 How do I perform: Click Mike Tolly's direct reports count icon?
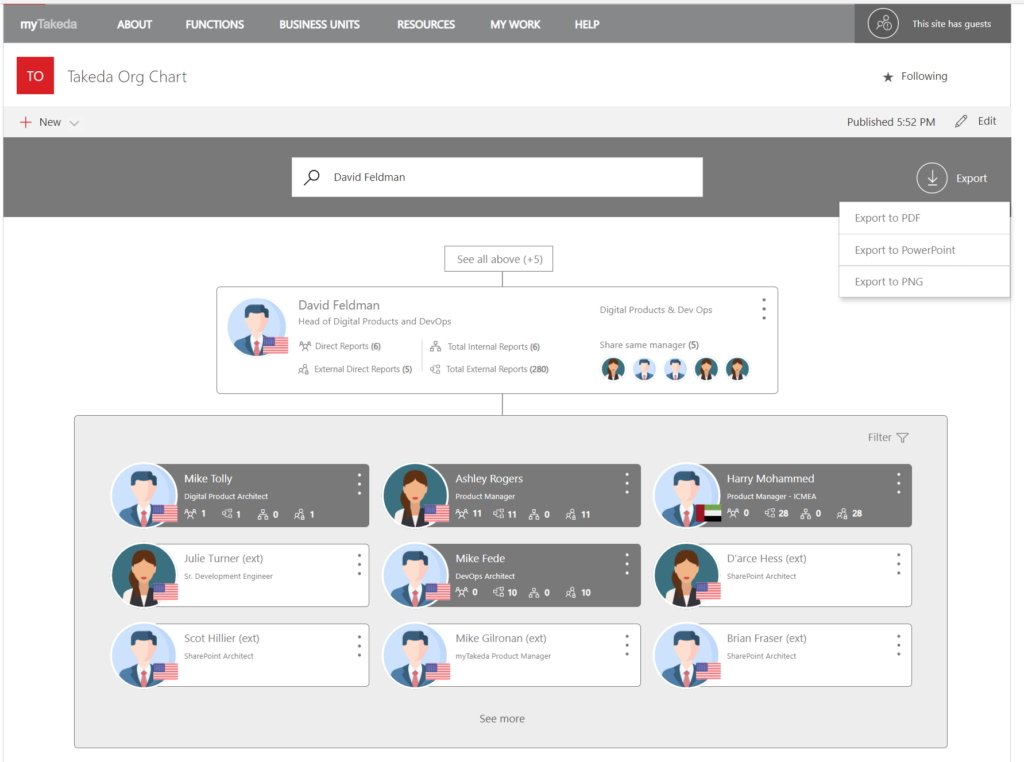[x=190, y=514]
